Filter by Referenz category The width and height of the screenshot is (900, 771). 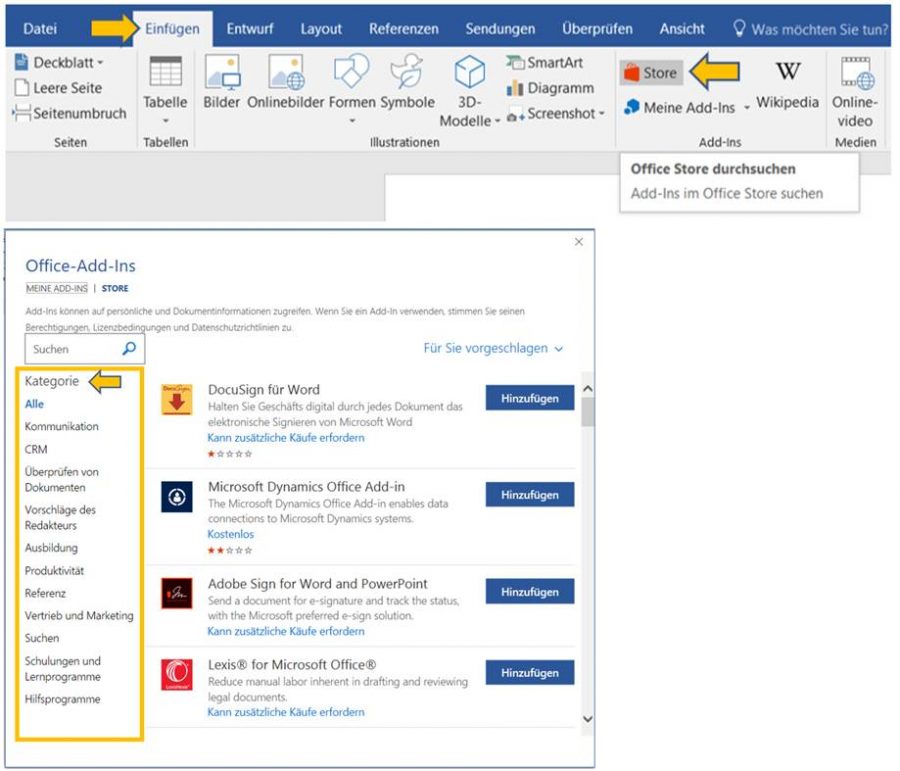click(45, 593)
